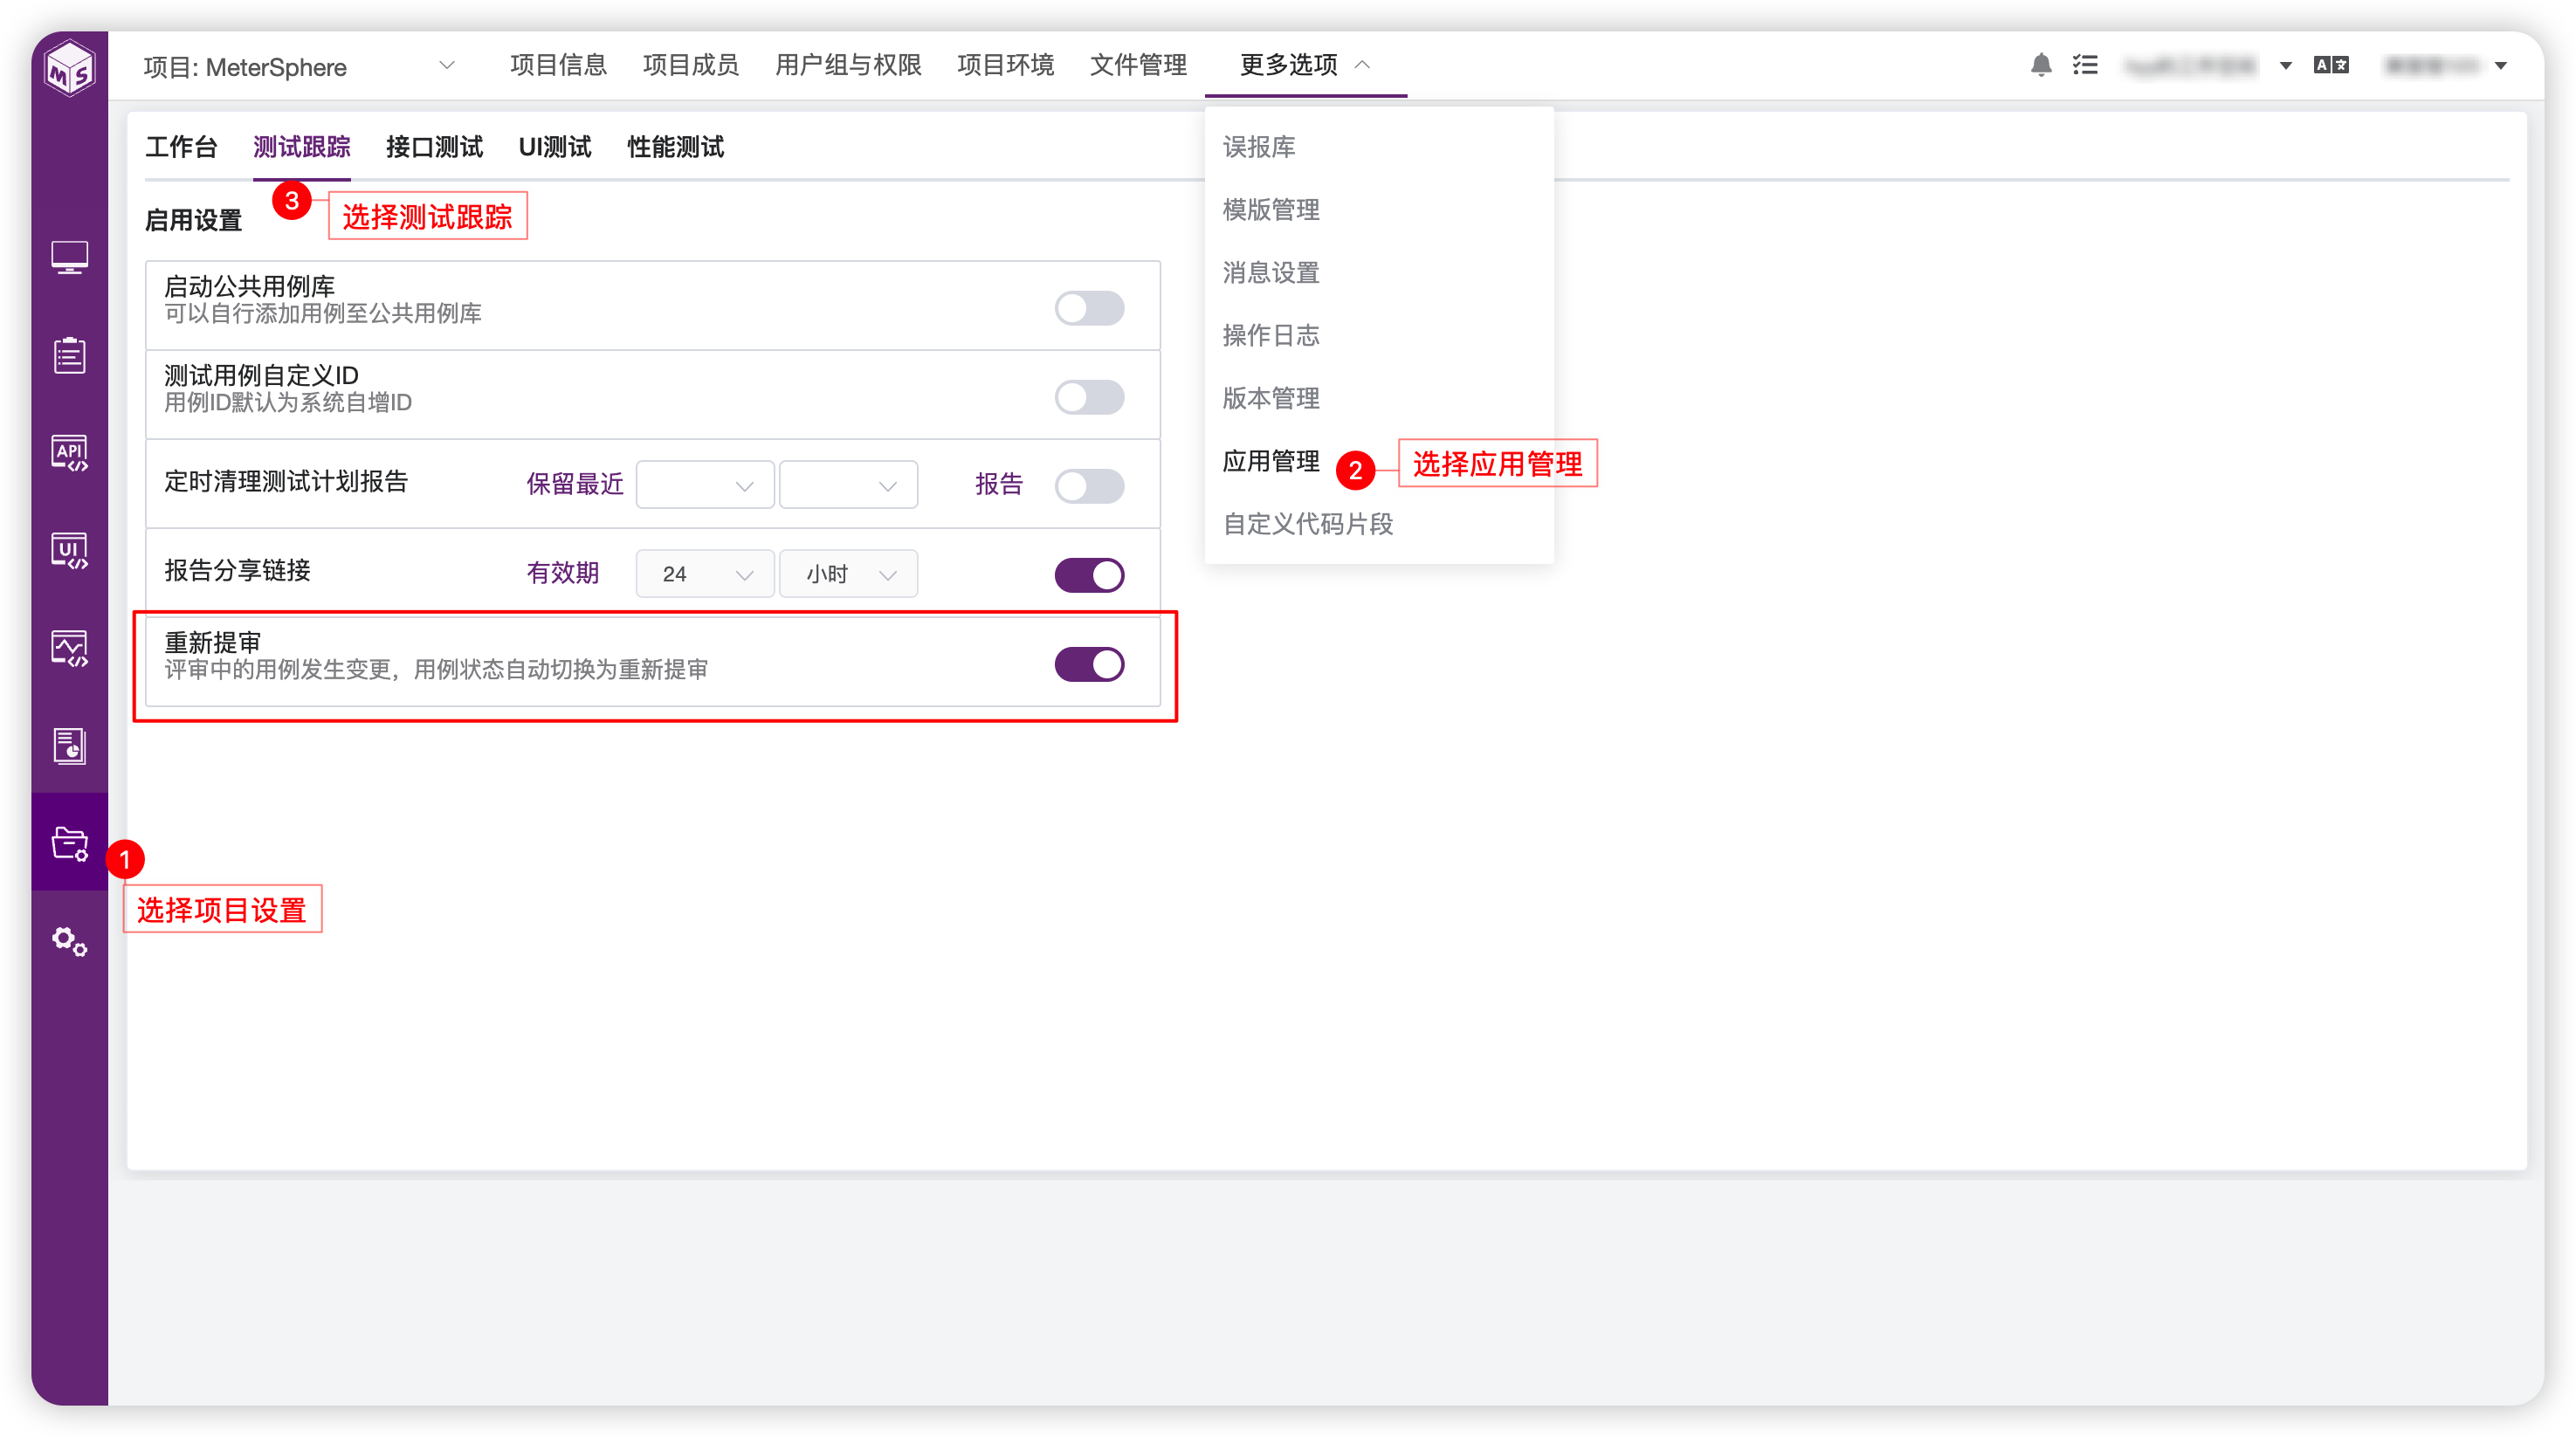Screen dimensions: 2576x1437
Task: Click the language switch icon
Action: 2331,65
